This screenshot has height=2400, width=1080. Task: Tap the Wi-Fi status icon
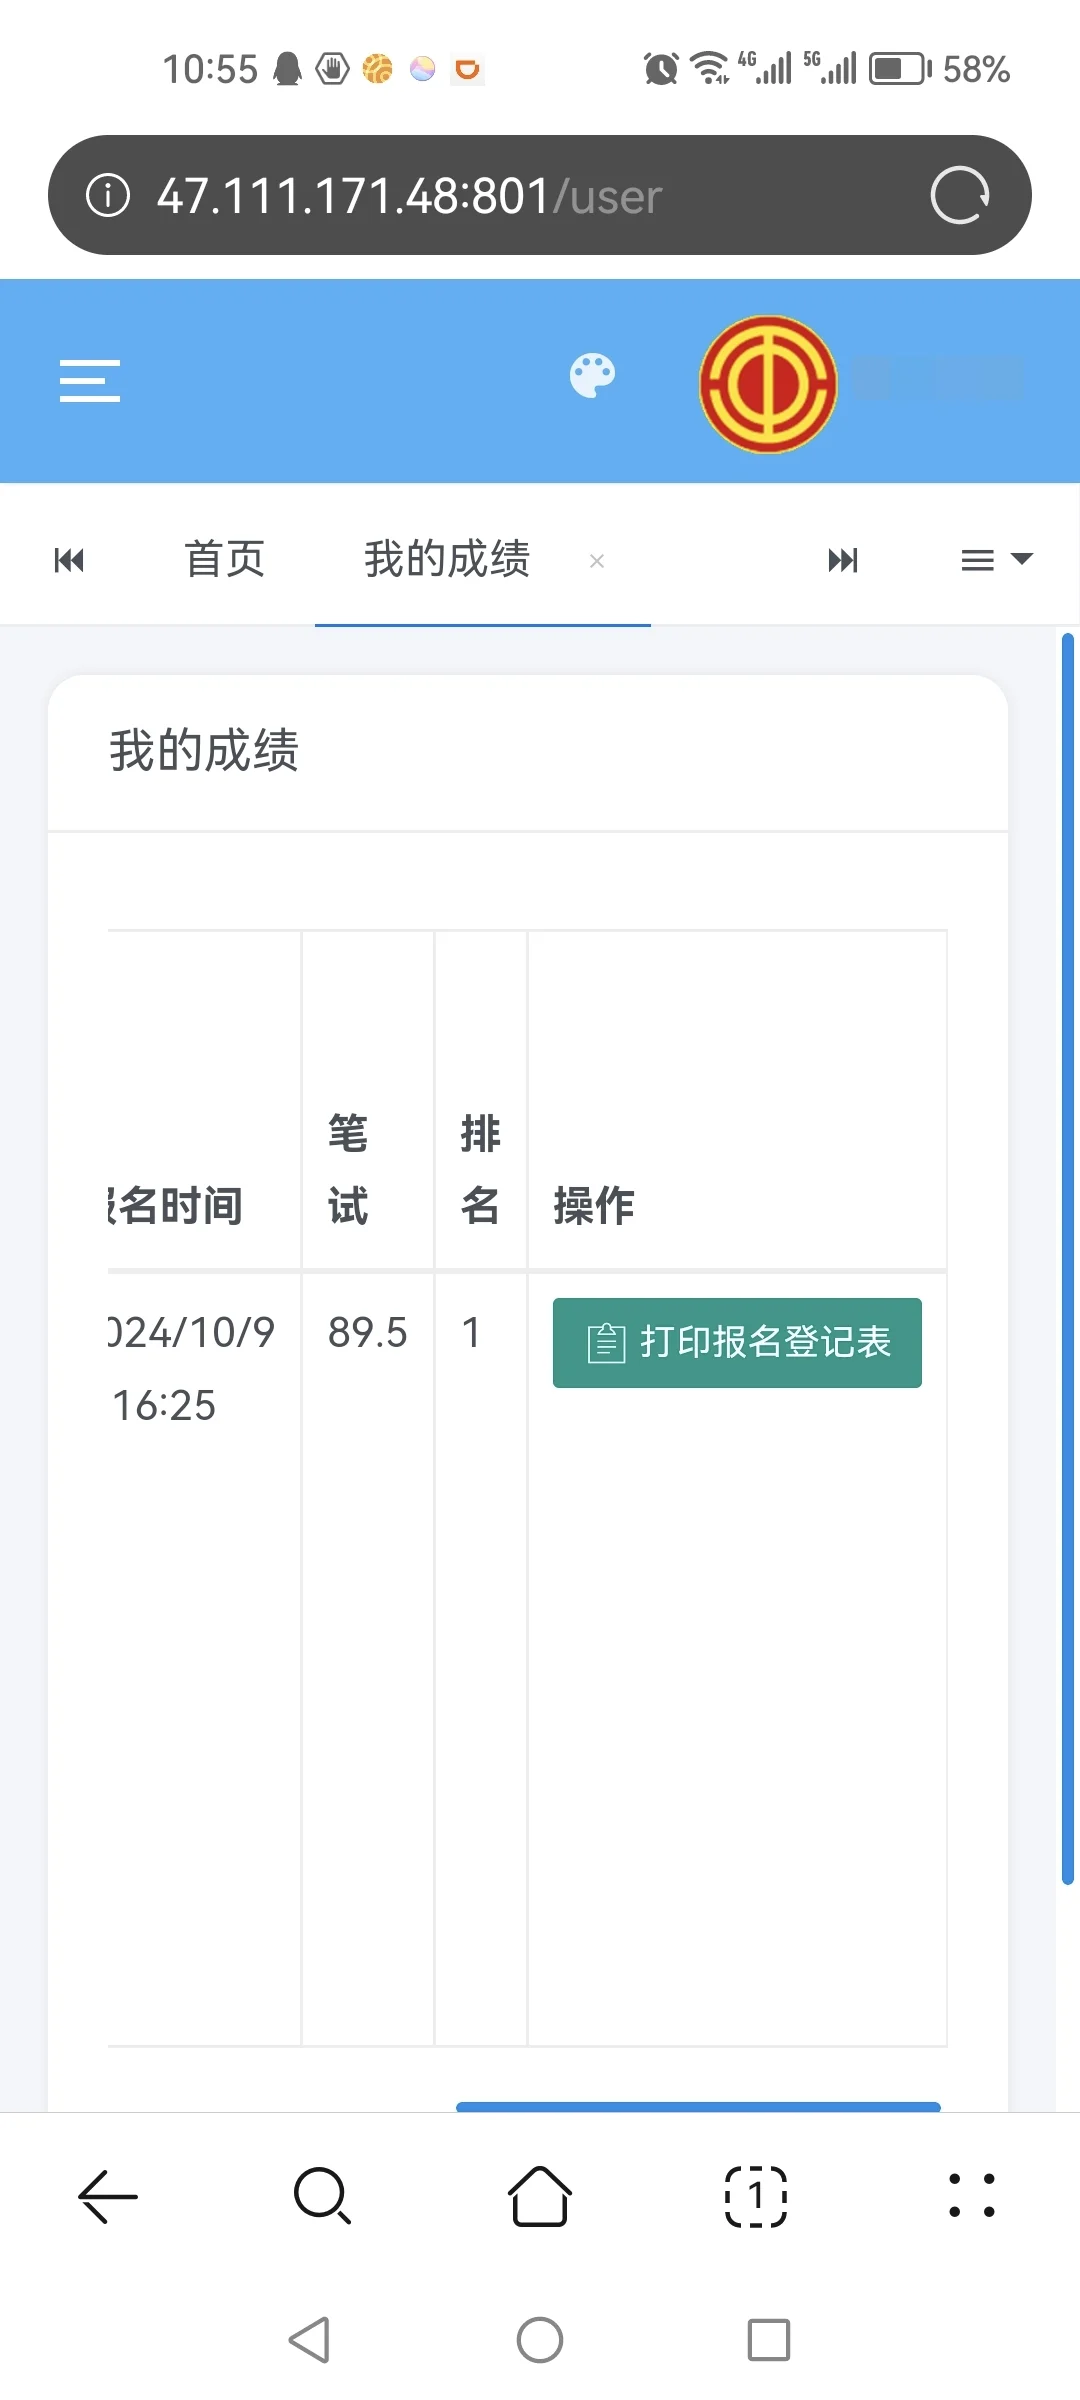pos(710,69)
